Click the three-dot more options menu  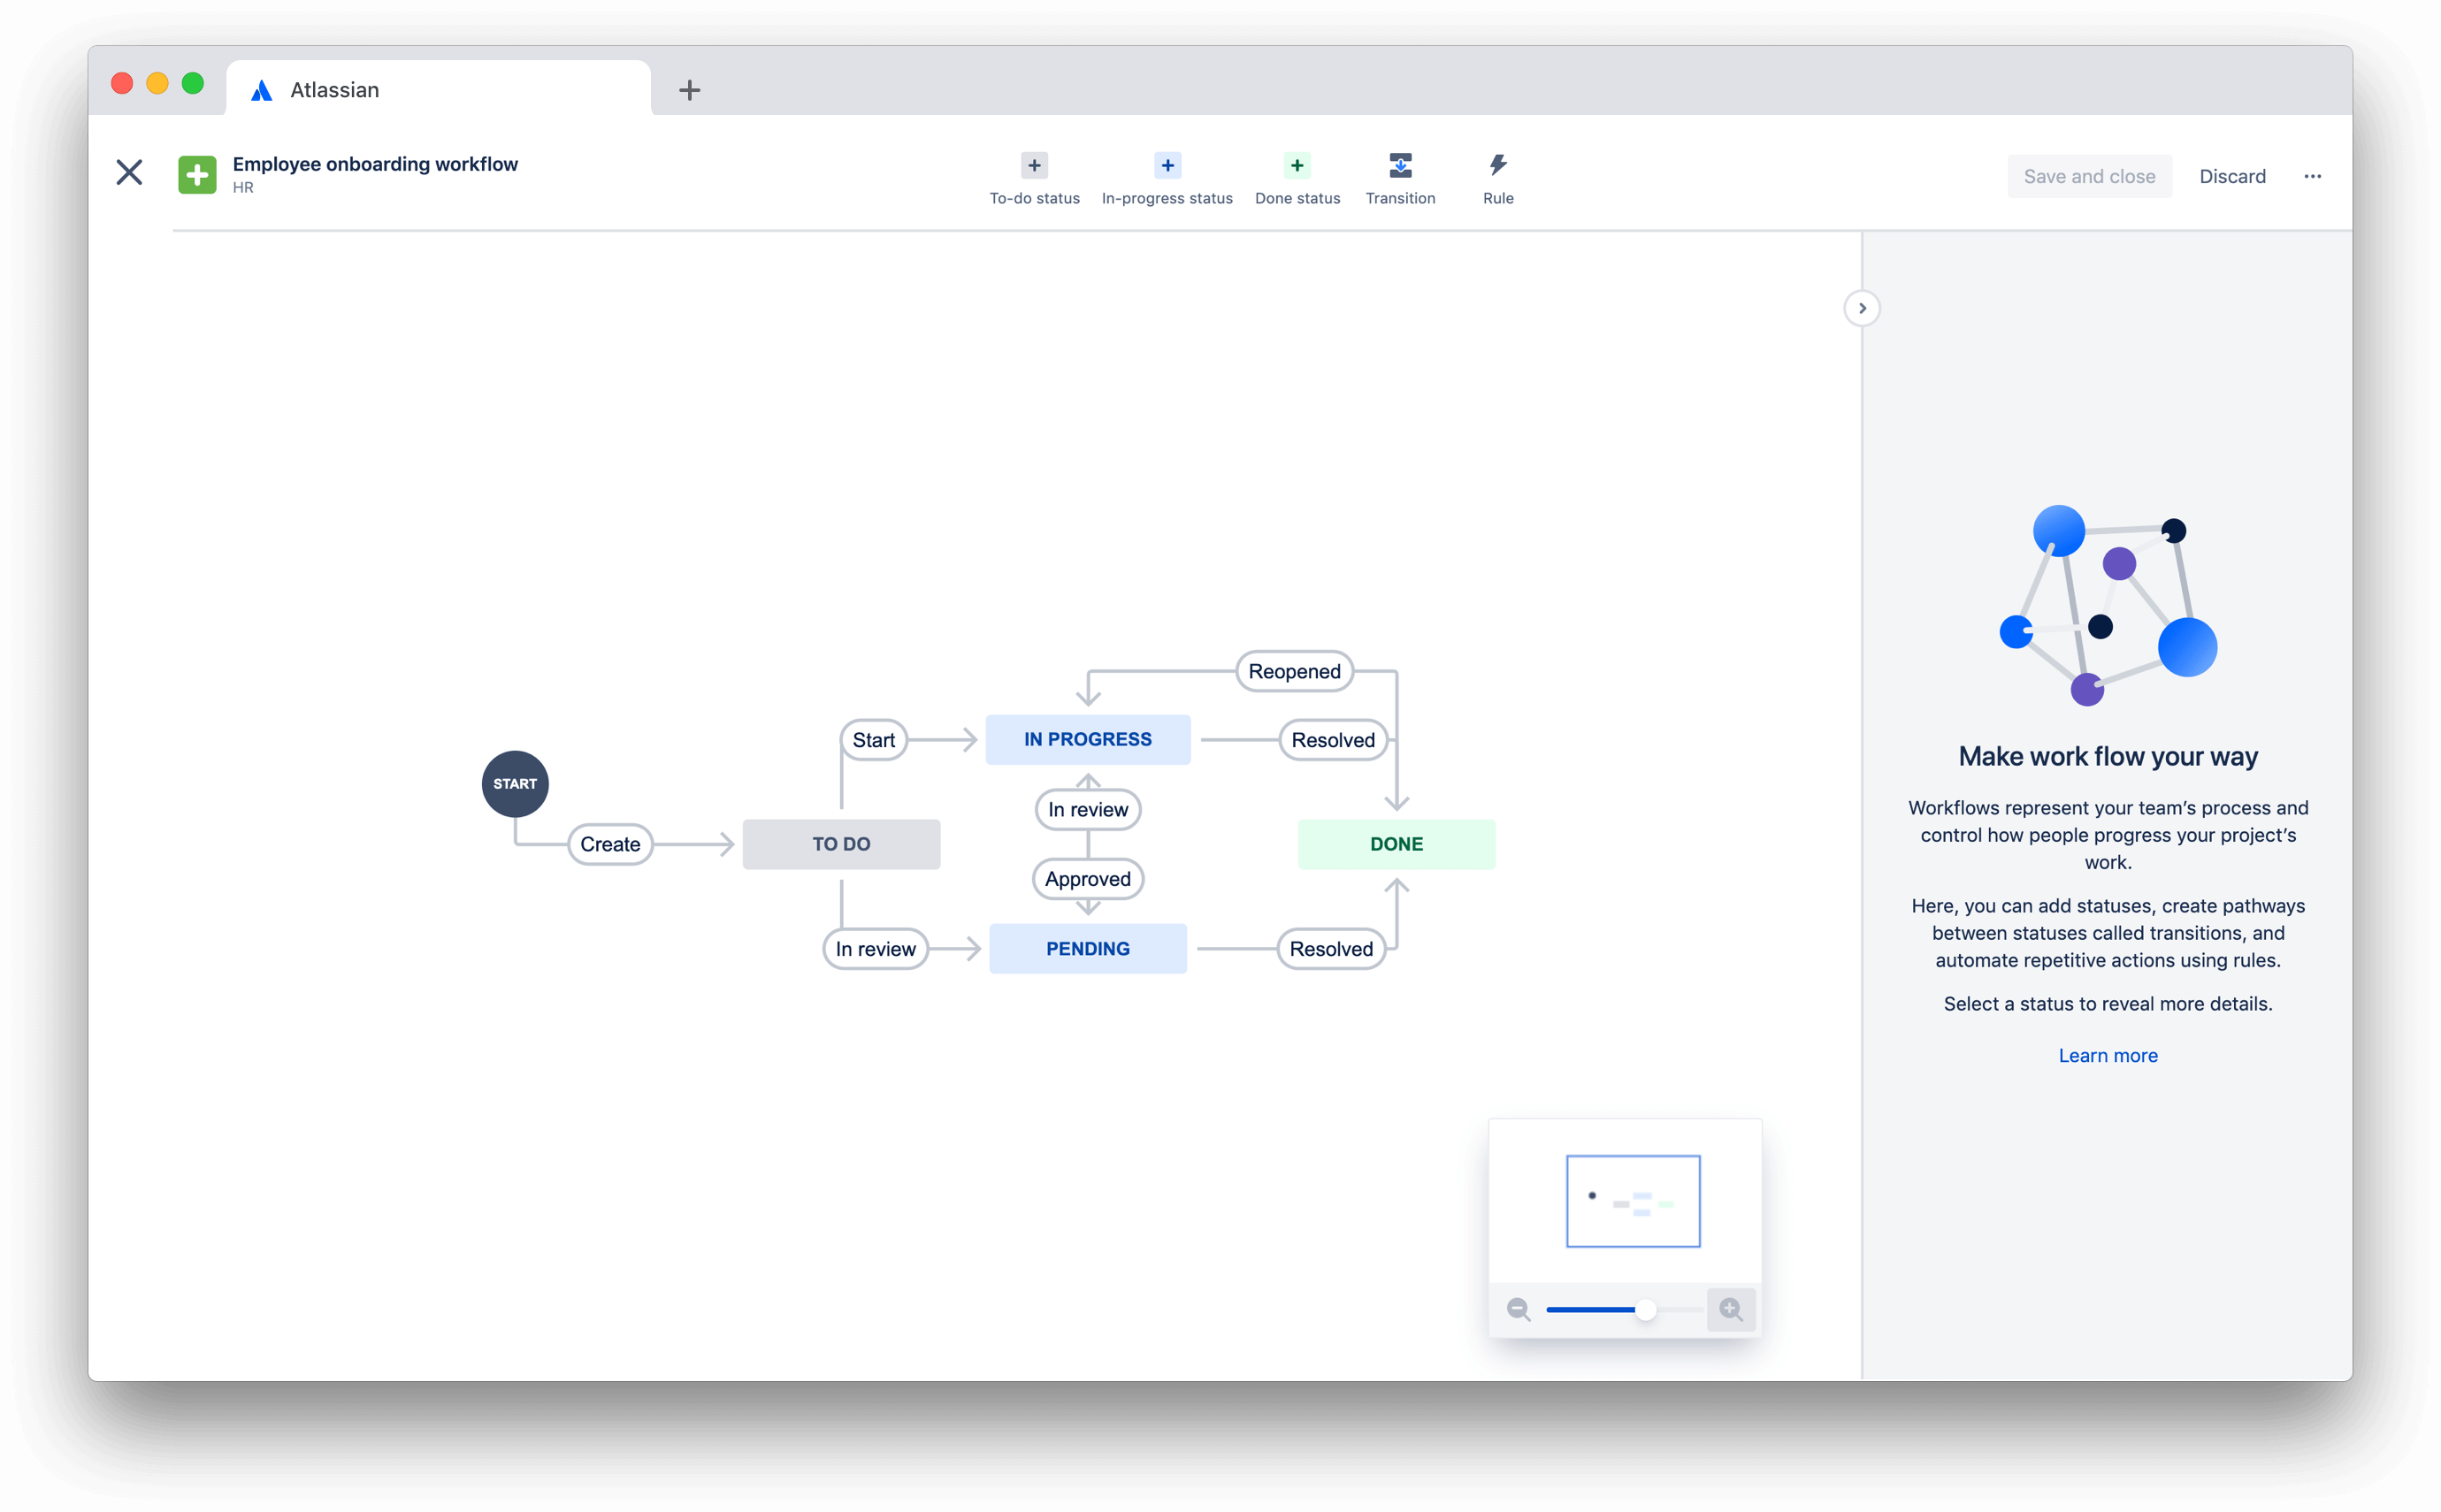coord(2312,176)
